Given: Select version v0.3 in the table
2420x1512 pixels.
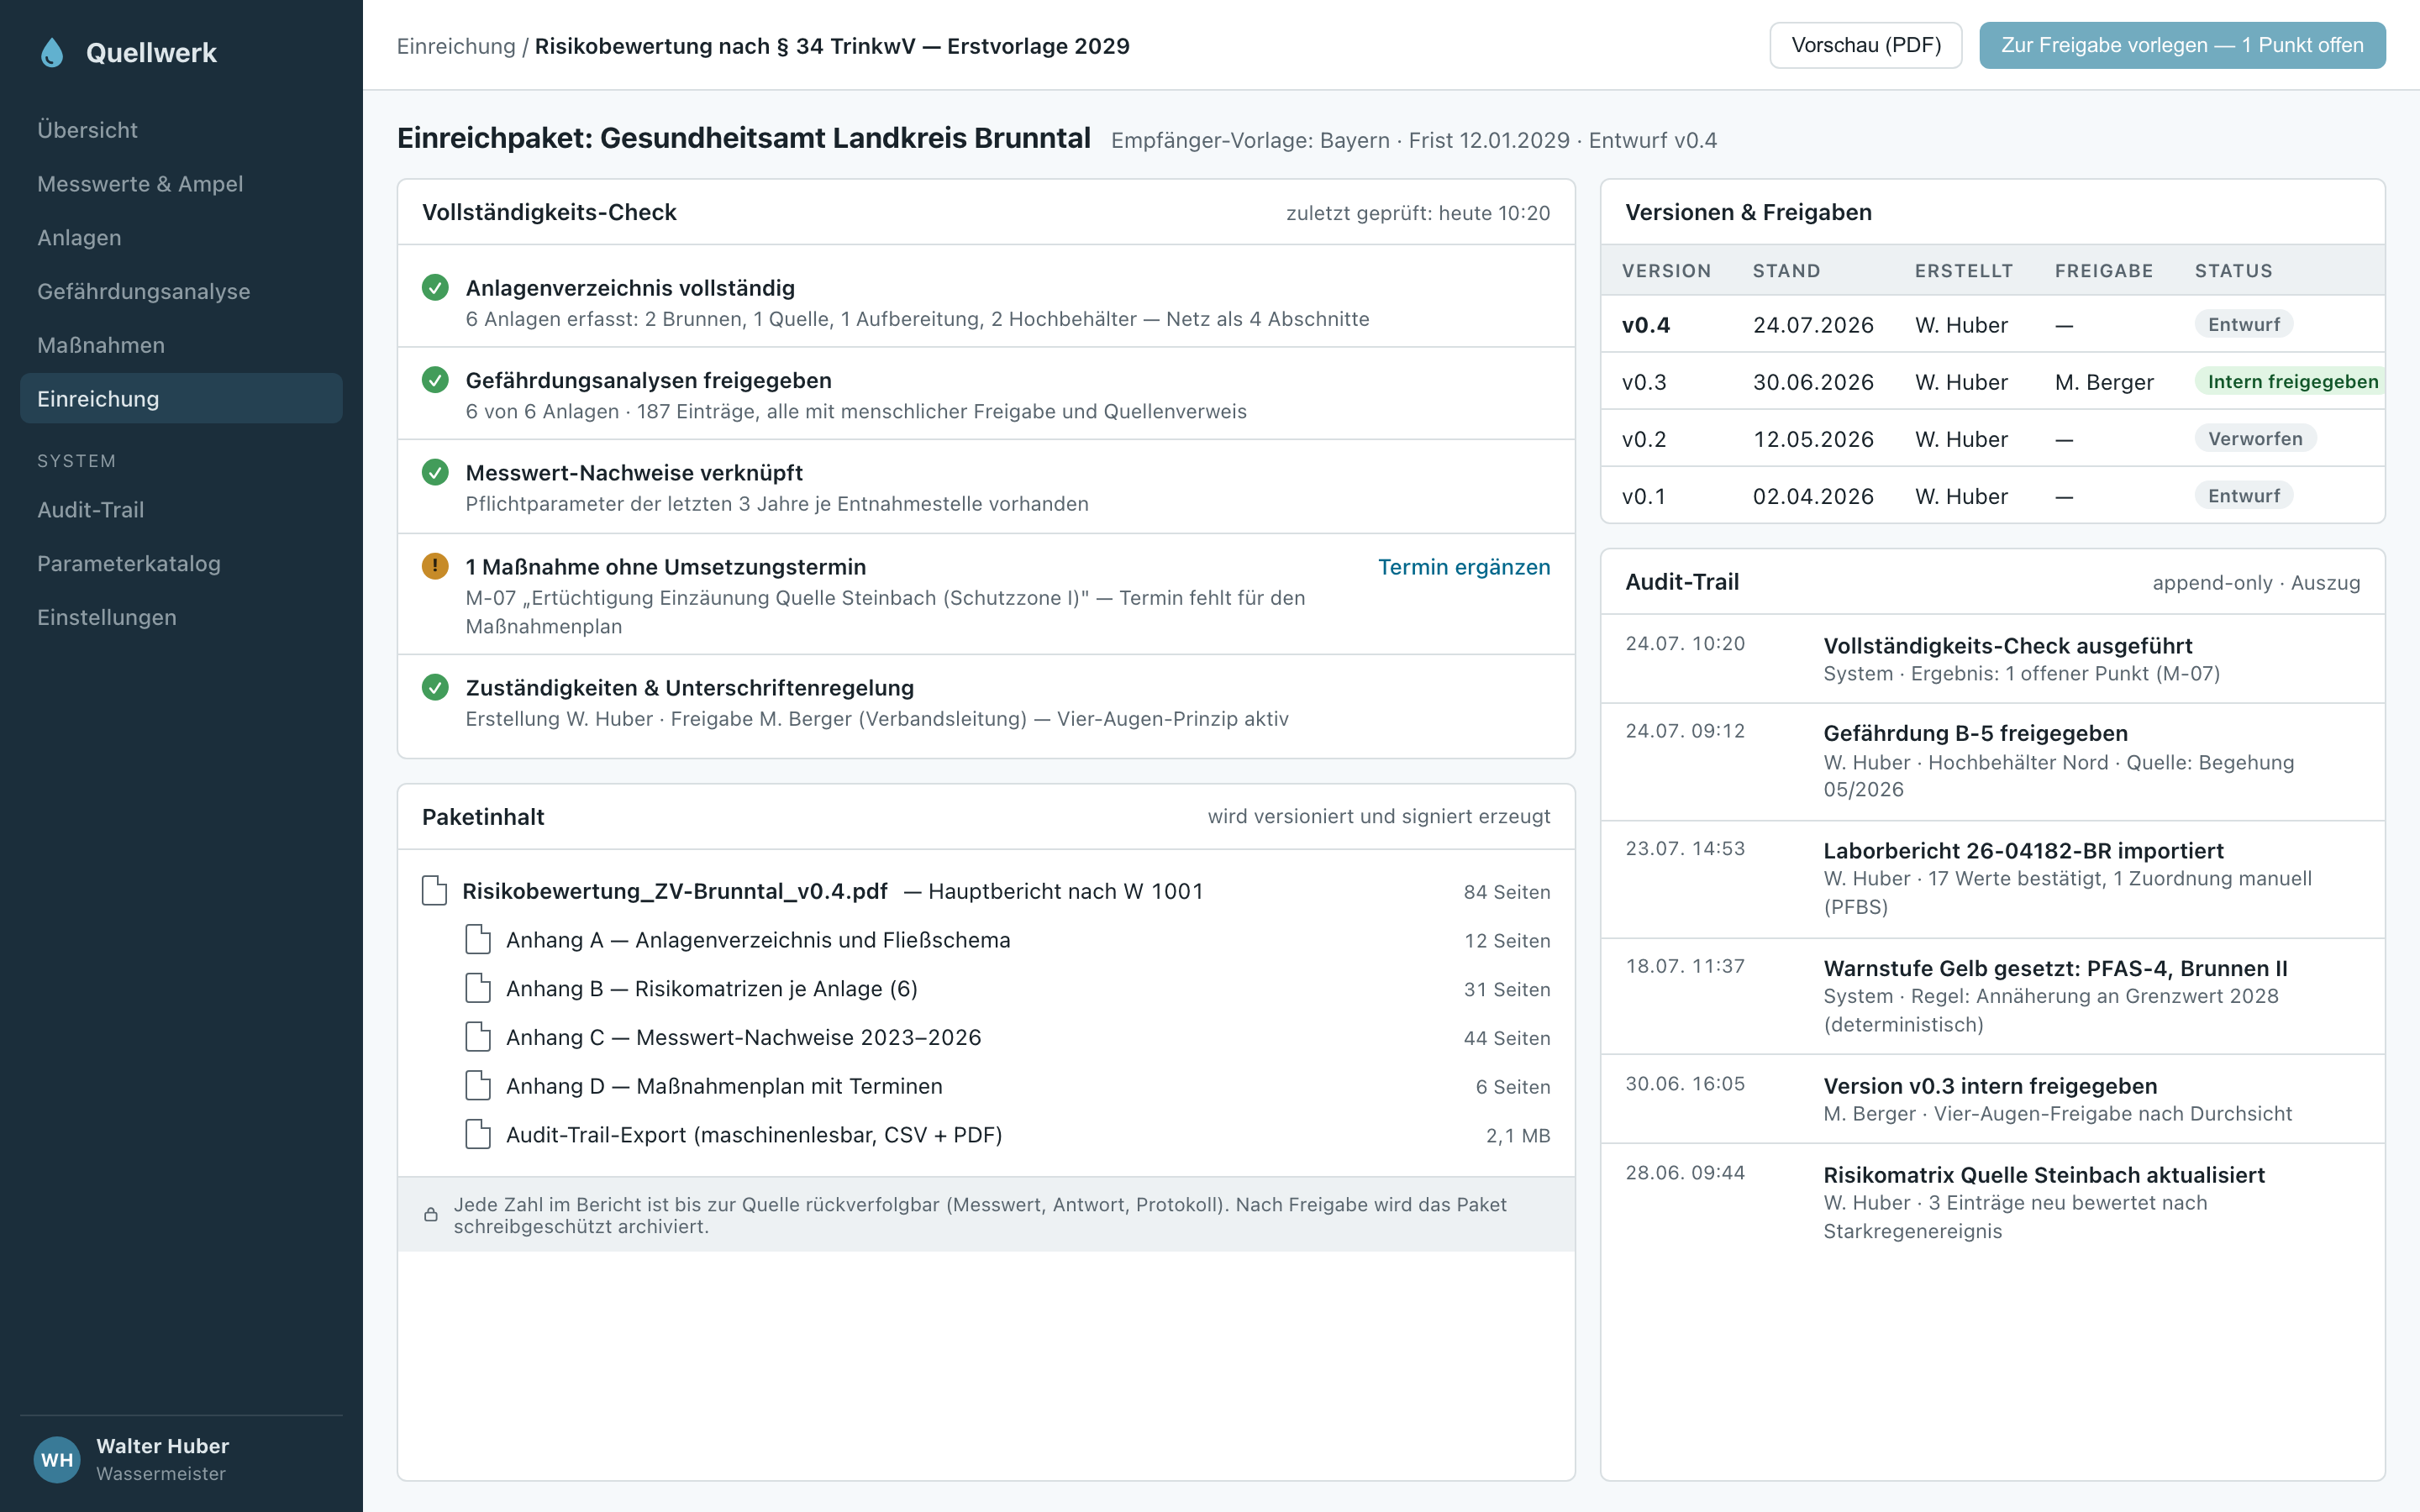Looking at the screenshot, I should pyautogui.click(x=1992, y=381).
